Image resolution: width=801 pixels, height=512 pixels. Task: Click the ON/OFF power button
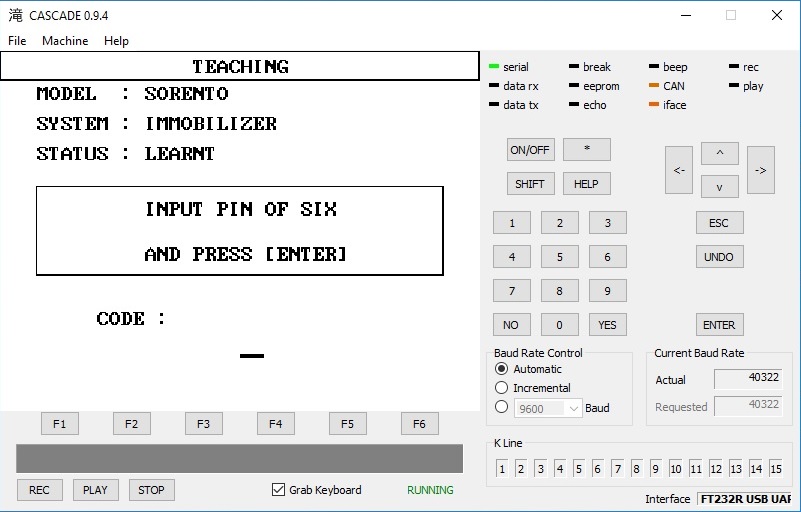tap(530, 150)
